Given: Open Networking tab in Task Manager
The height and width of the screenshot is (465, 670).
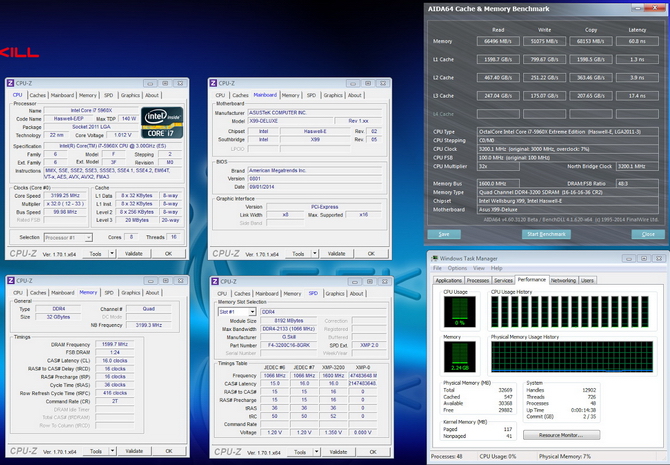Looking at the screenshot, I should click(x=563, y=280).
